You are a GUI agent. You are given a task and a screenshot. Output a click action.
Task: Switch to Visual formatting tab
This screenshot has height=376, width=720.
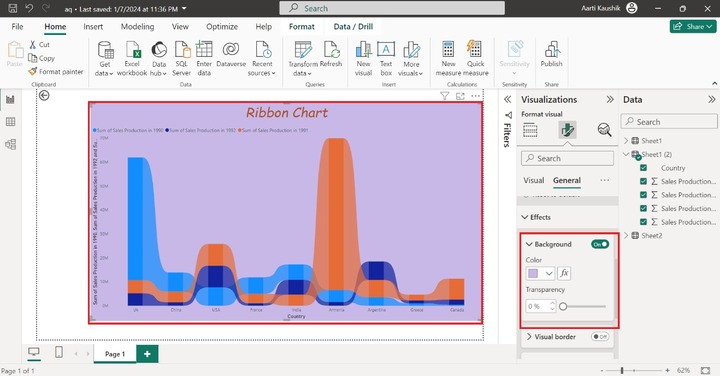pyautogui.click(x=534, y=180)
